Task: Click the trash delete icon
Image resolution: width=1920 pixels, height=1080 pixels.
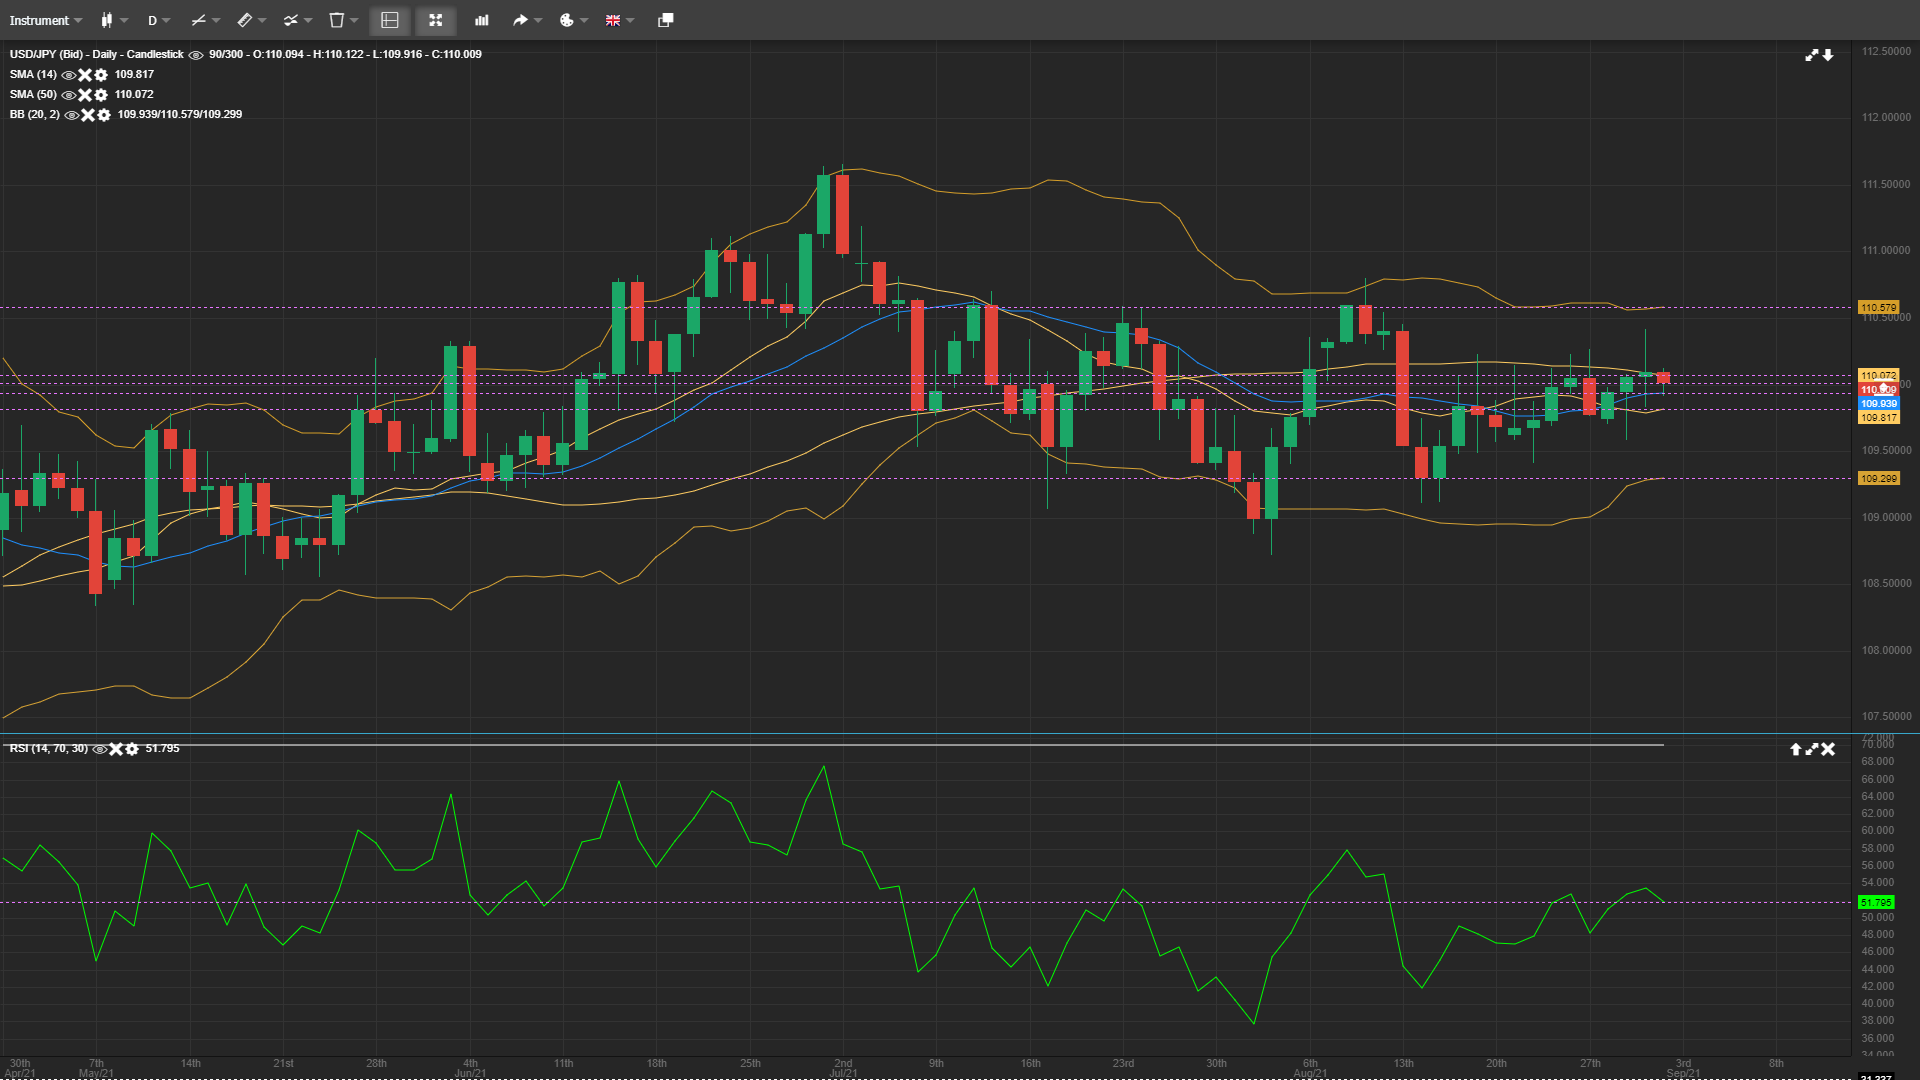Action: [x=337, y=20]
